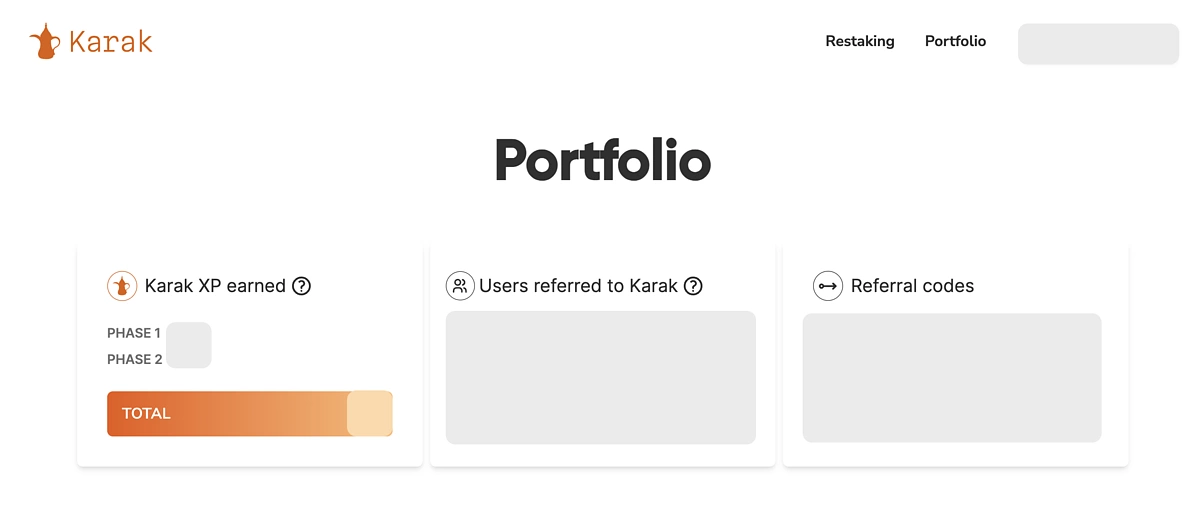Click the users referred loading panel
This screenshot has width=1200, height=523.
tap(601, 377)
